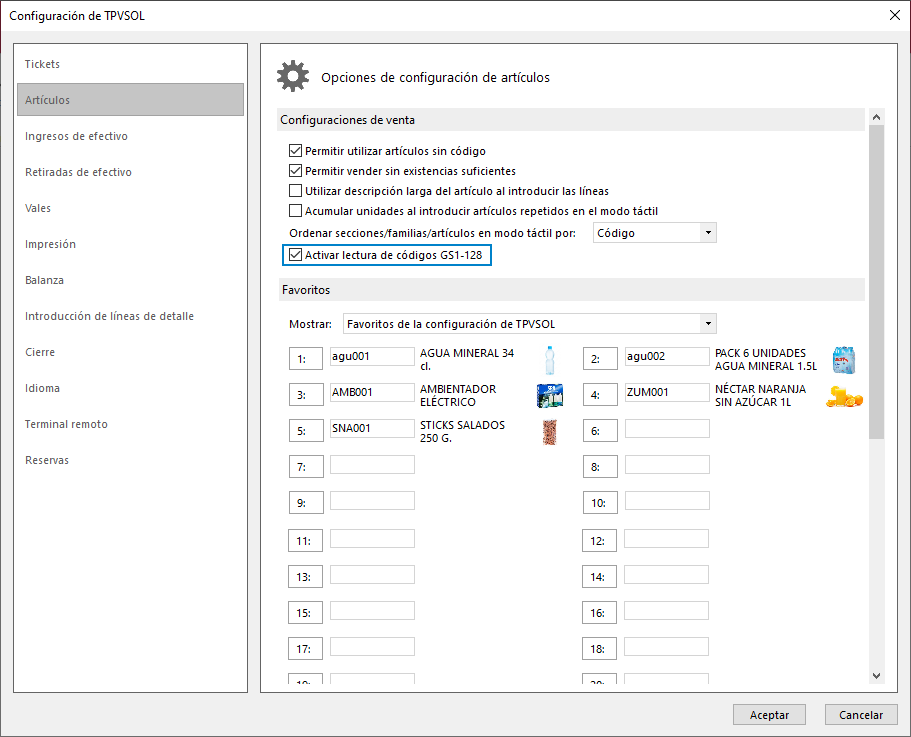Click favorite slot button 2:
Viewport: 911px width, 737px height.
(600, 359)
